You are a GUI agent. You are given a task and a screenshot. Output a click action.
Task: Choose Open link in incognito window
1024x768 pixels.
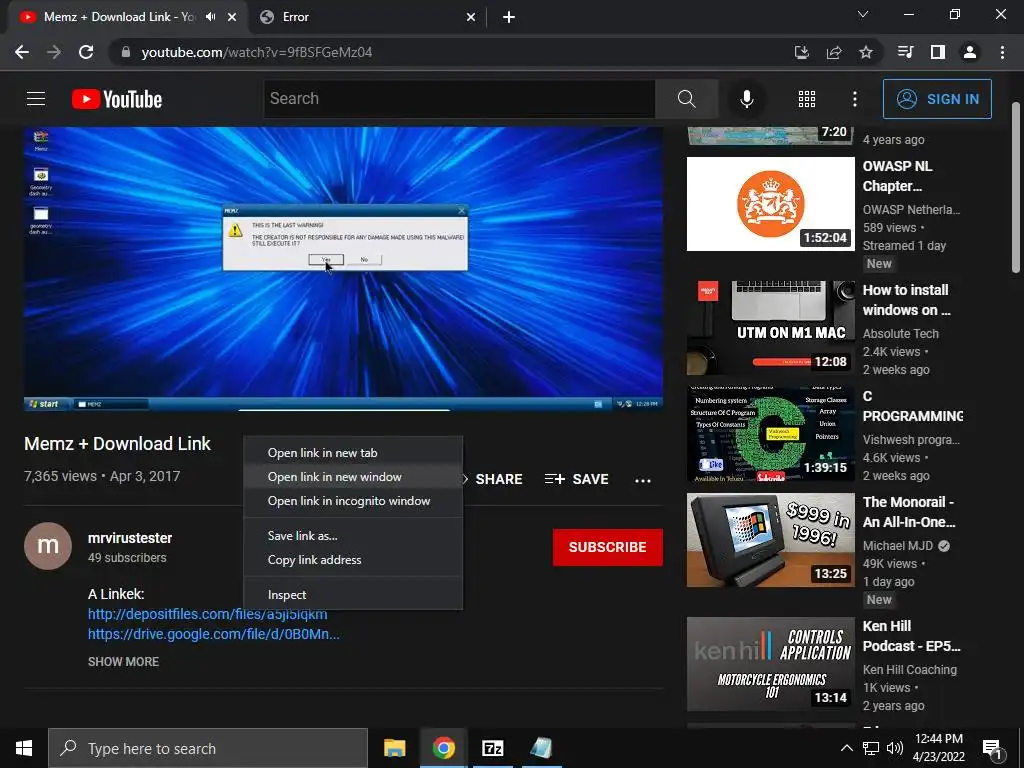coord(353,502)
